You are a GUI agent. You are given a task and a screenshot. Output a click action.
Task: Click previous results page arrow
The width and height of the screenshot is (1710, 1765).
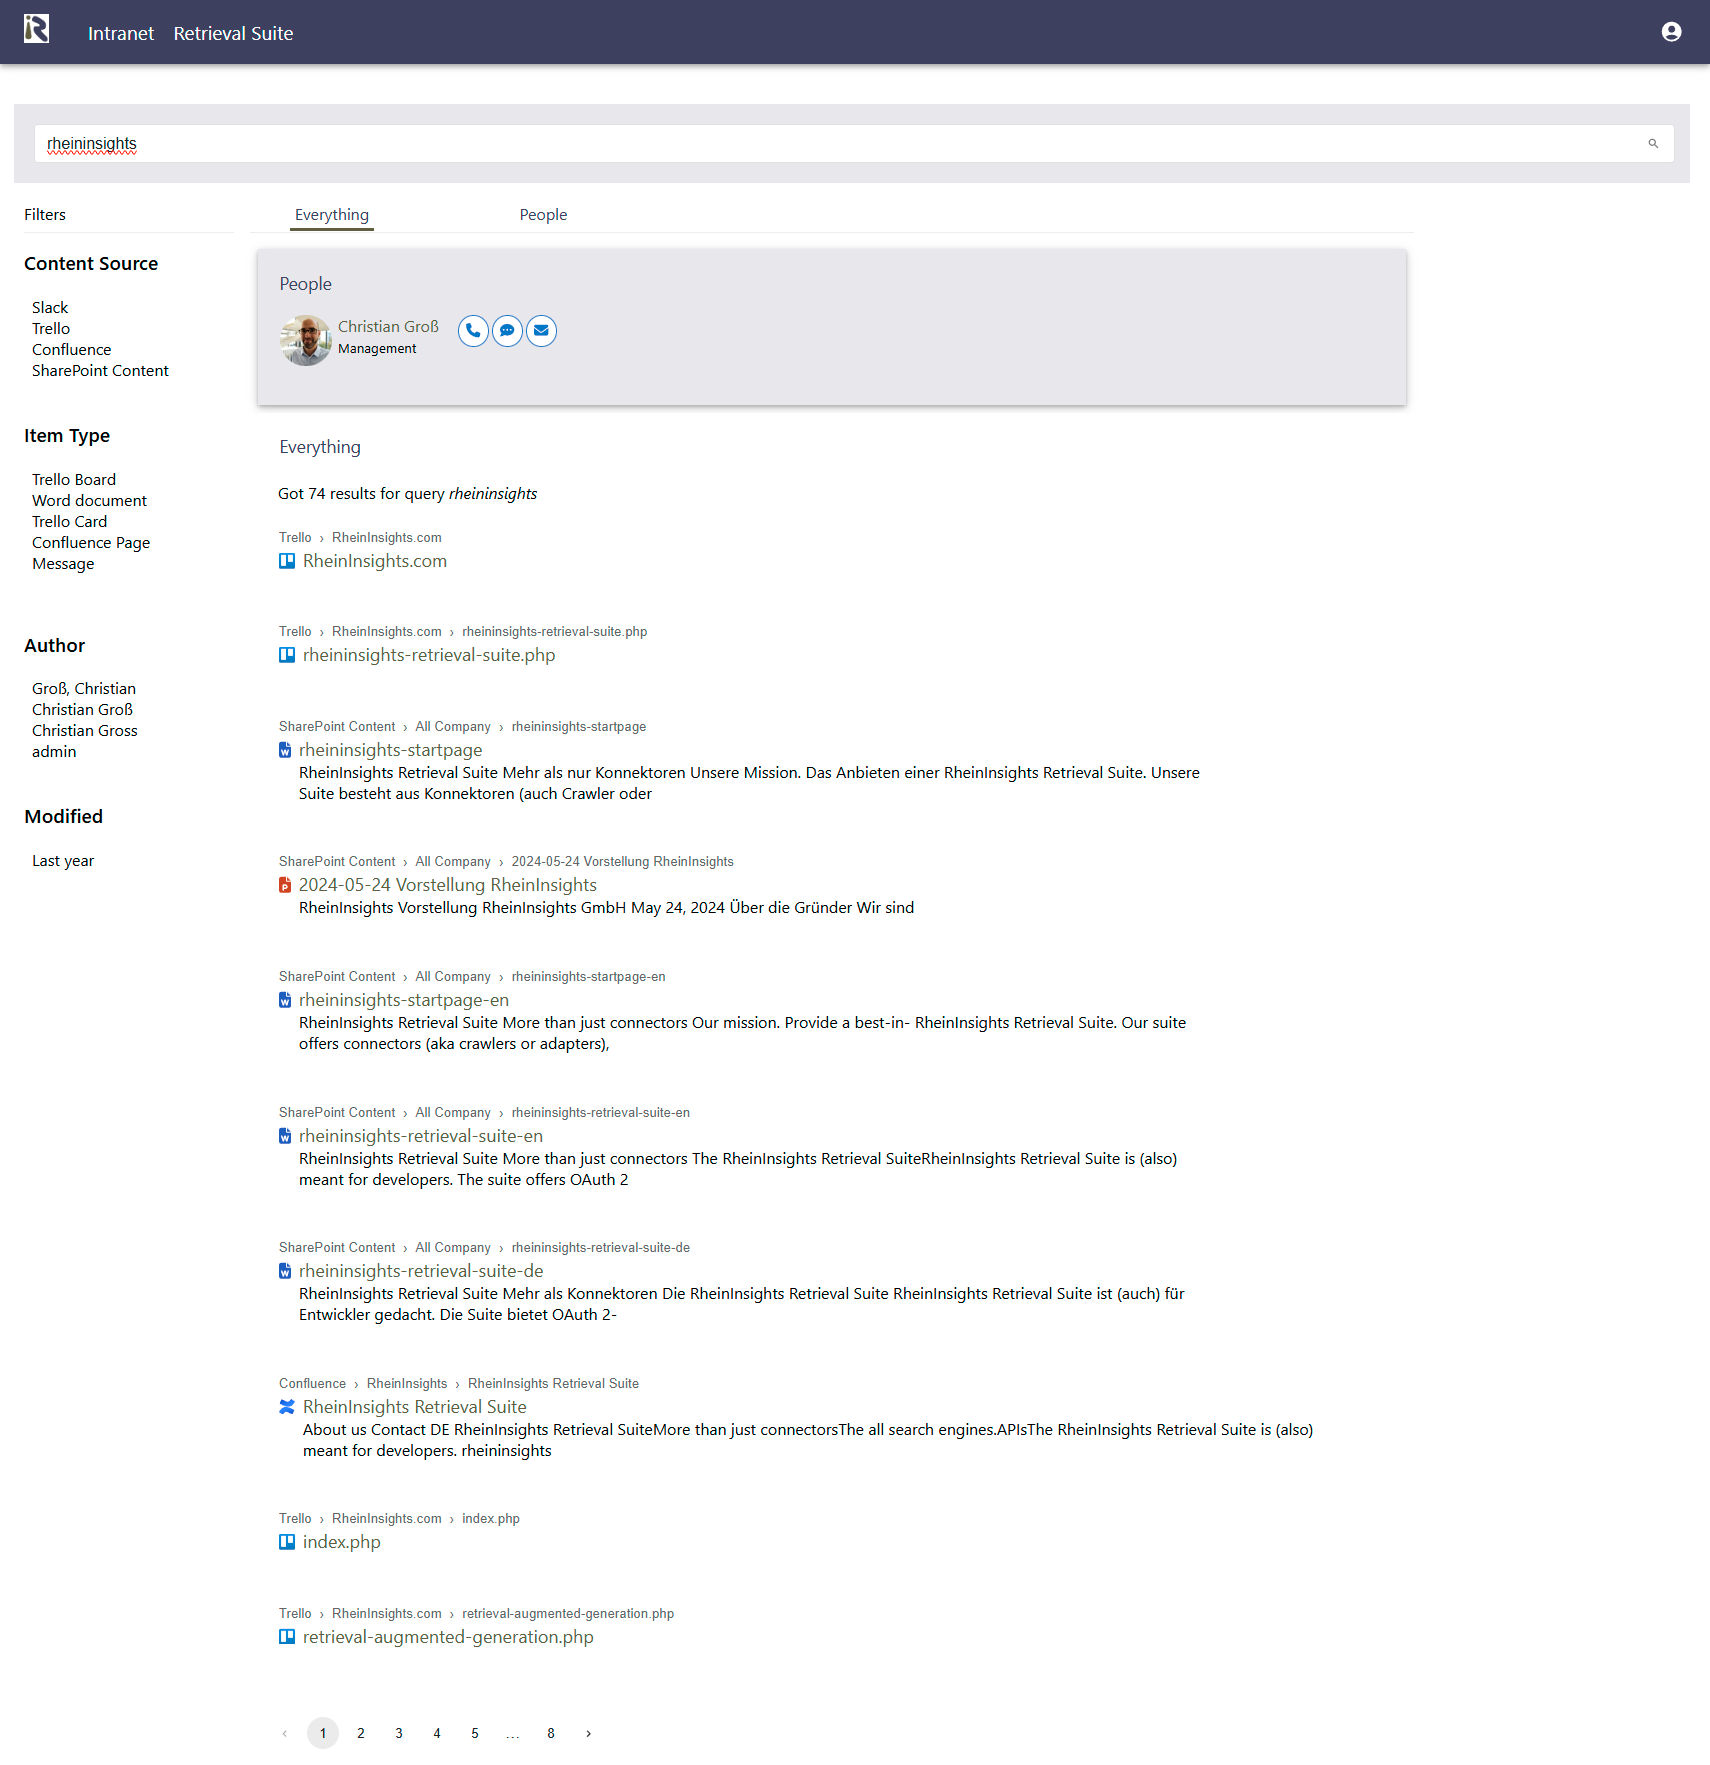coord(285,1733)
